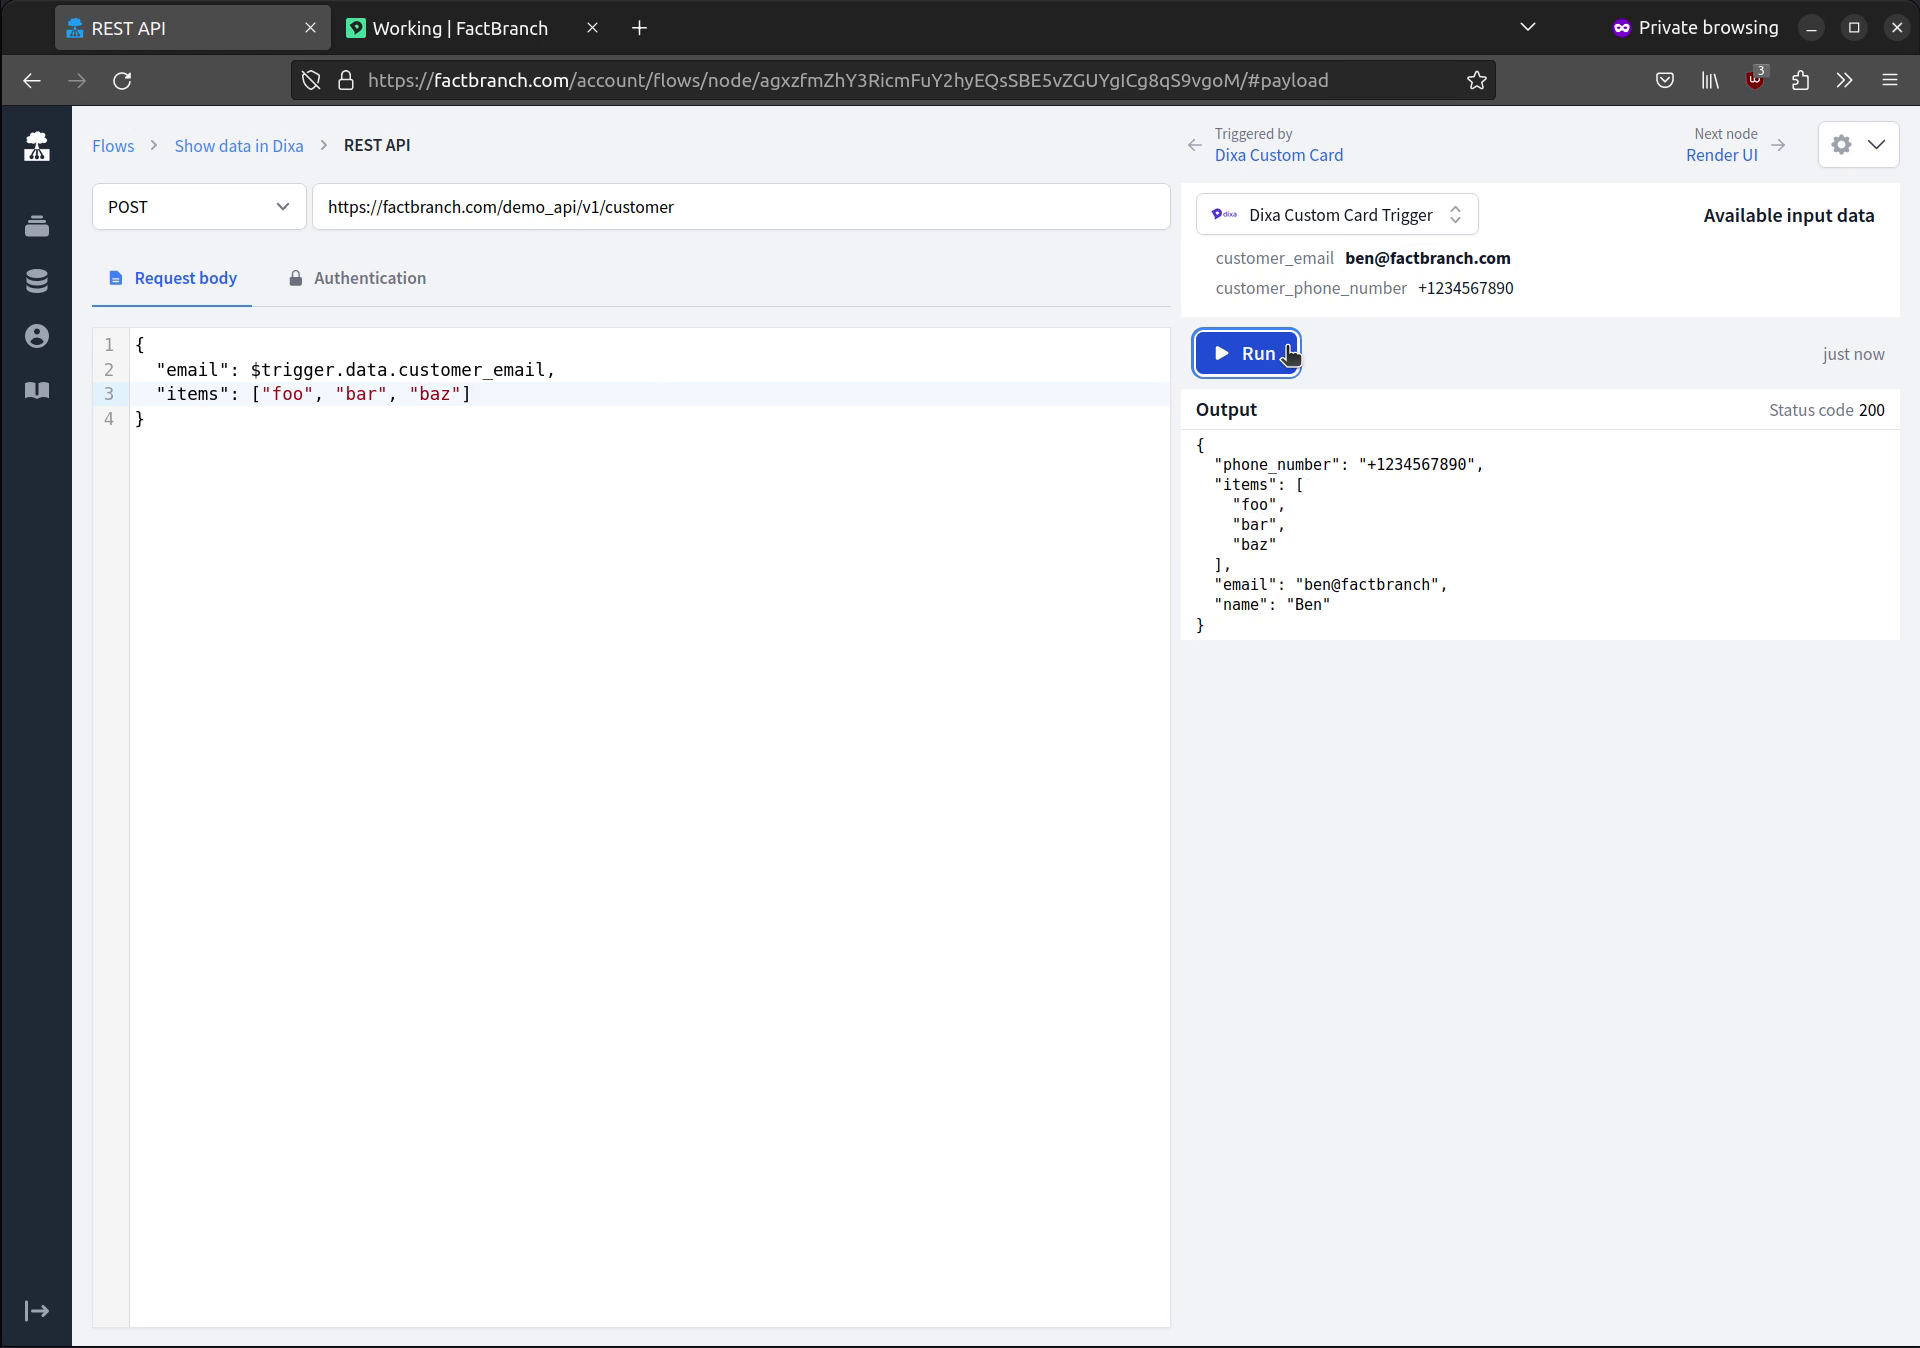This screenshot has height=1348, width=1920.
Task: Open Show data in Dixa breadcrumb
Action: (238, 145)
